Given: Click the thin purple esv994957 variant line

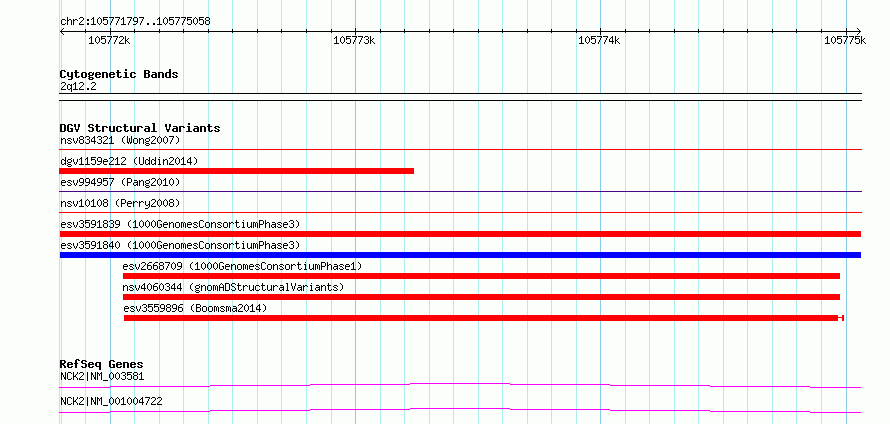Looking at the screenshot, I should pos(460,192).
